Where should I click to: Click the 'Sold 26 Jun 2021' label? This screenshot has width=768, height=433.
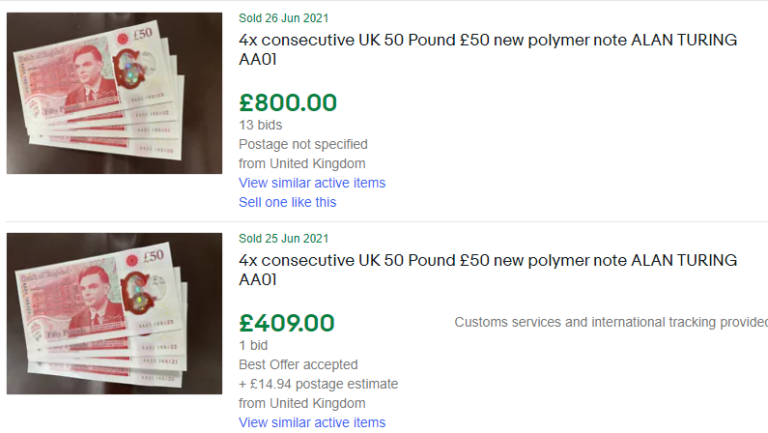[284, 18]
